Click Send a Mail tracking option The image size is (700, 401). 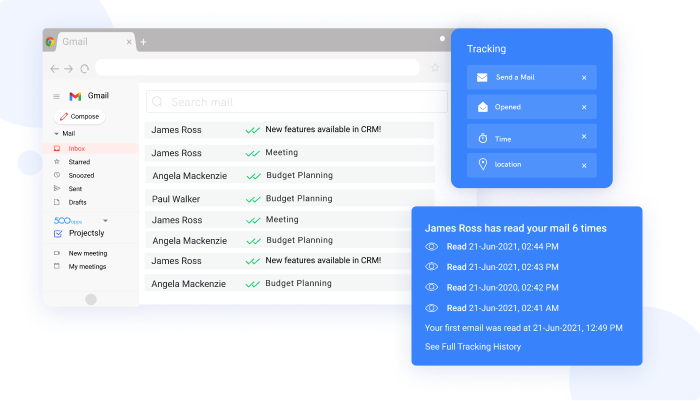click(532, 77)
